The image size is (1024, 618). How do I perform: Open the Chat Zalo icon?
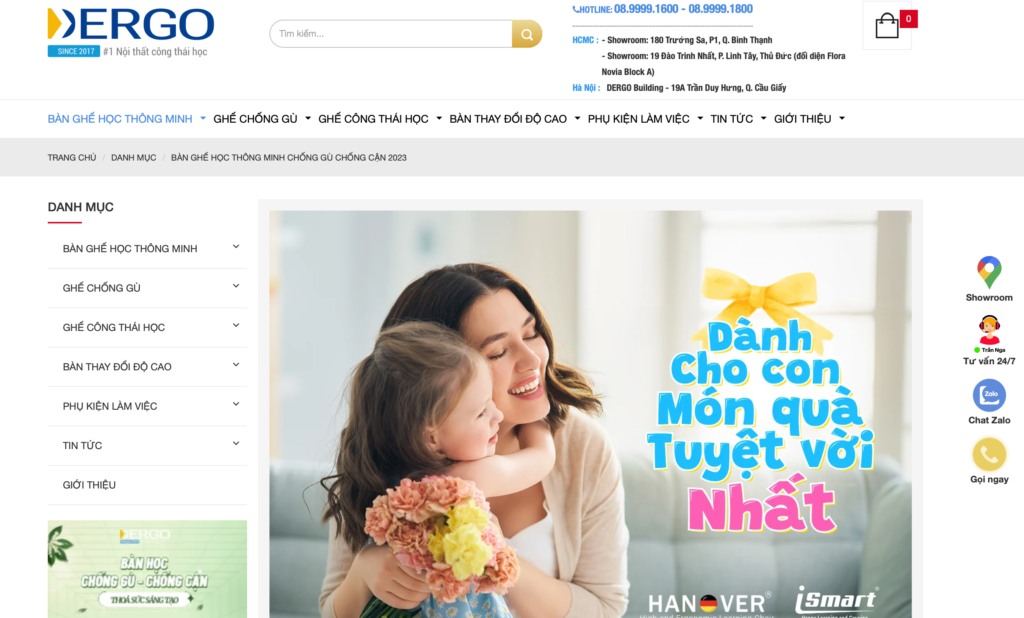coord(989,395)
